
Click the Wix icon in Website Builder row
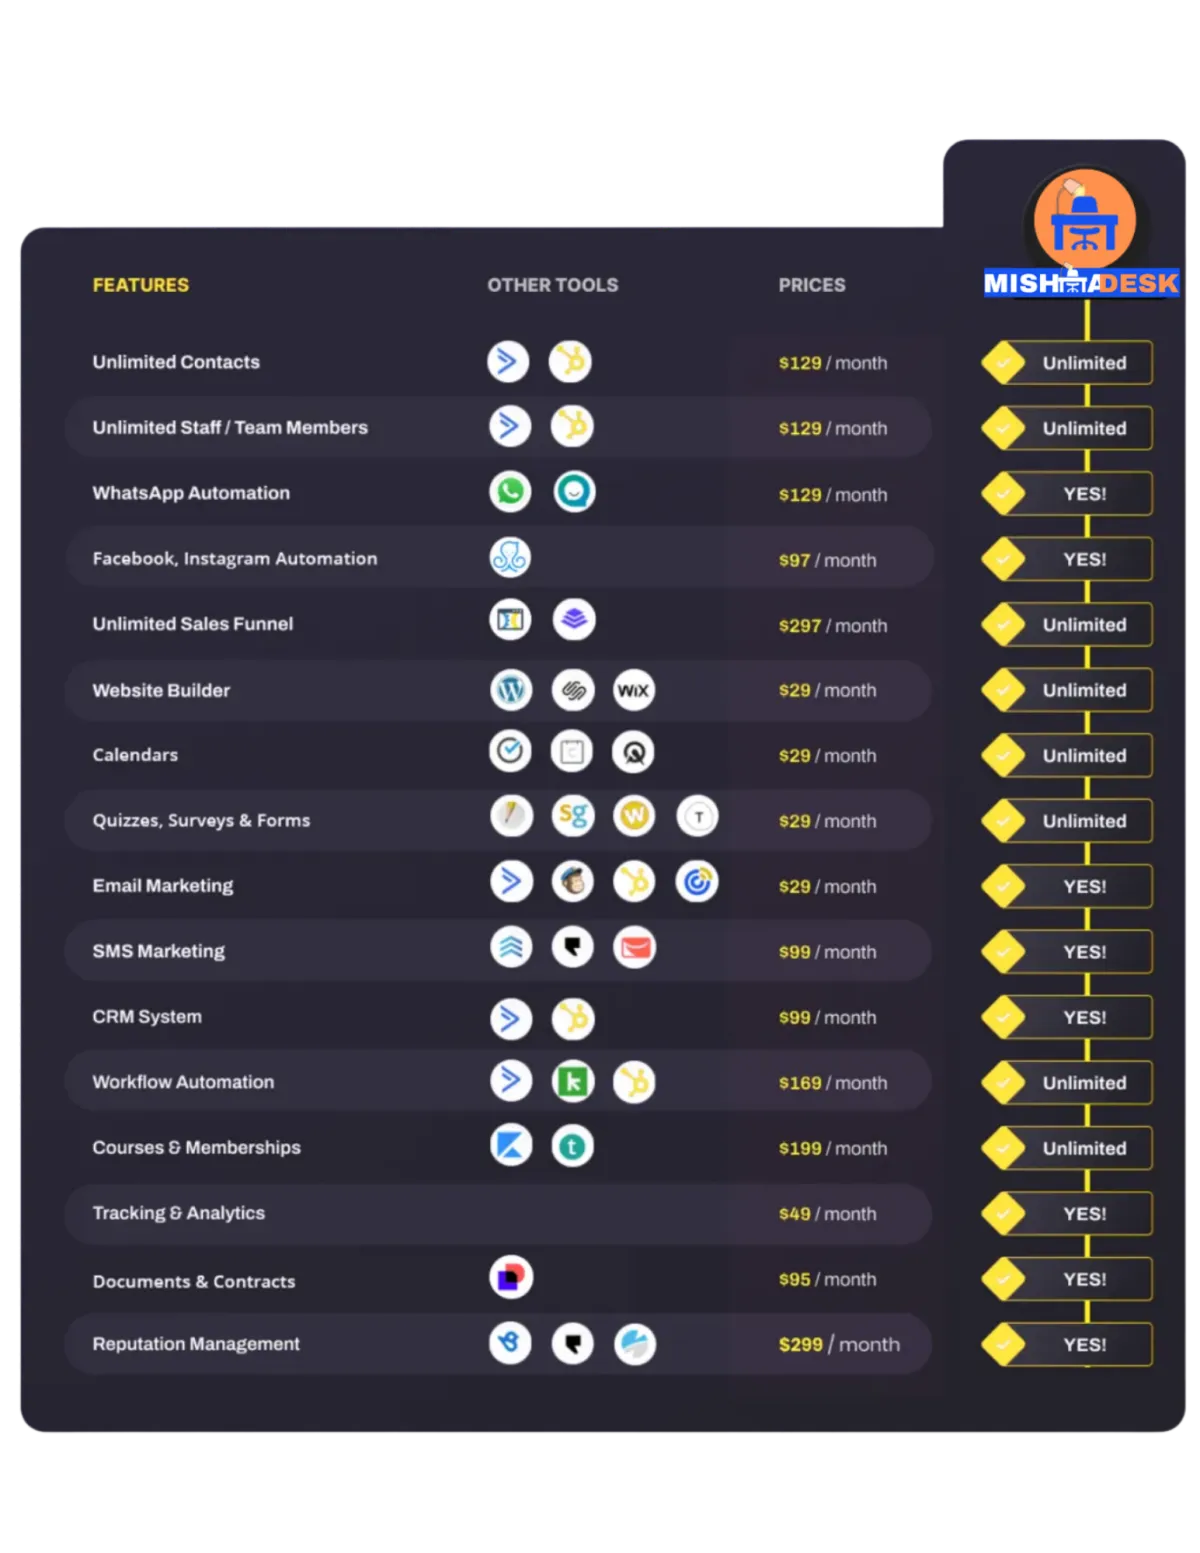point(634,690)
